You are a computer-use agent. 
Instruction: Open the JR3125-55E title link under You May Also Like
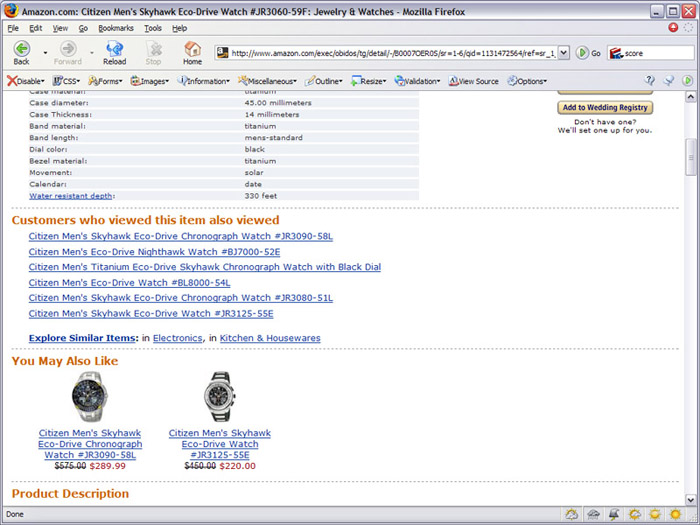(220, 444)
